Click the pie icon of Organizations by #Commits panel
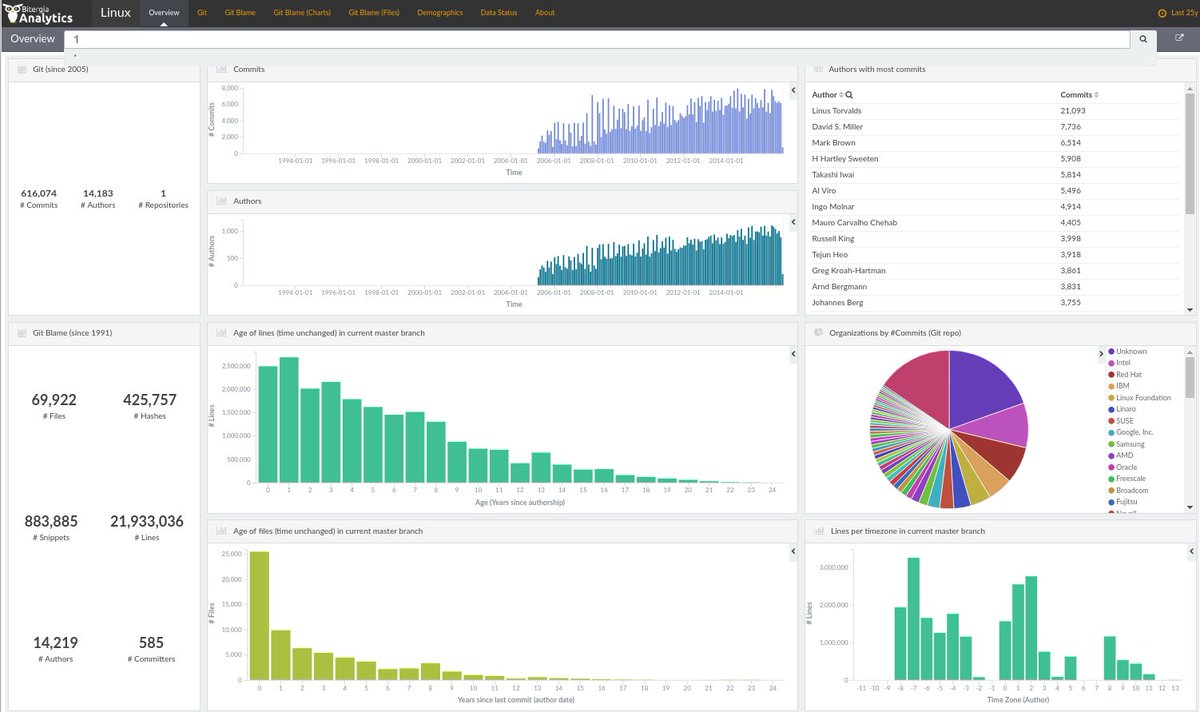This screenshot has width=1200, height=712. [818, 332]
